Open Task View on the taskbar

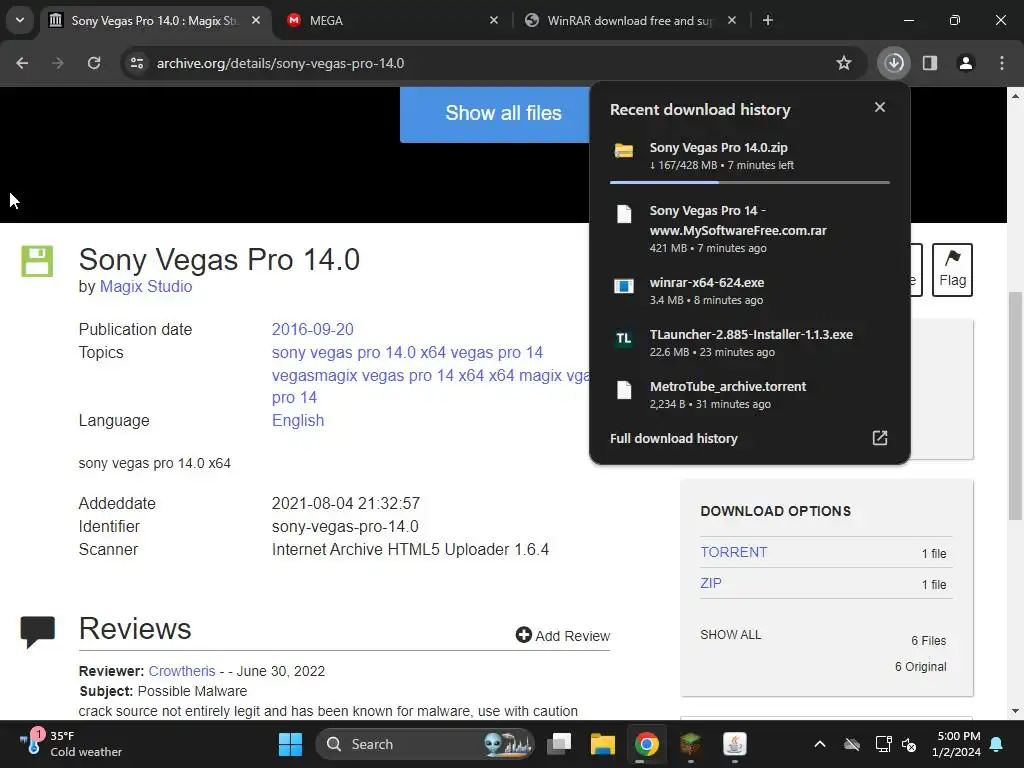point(559,744)
